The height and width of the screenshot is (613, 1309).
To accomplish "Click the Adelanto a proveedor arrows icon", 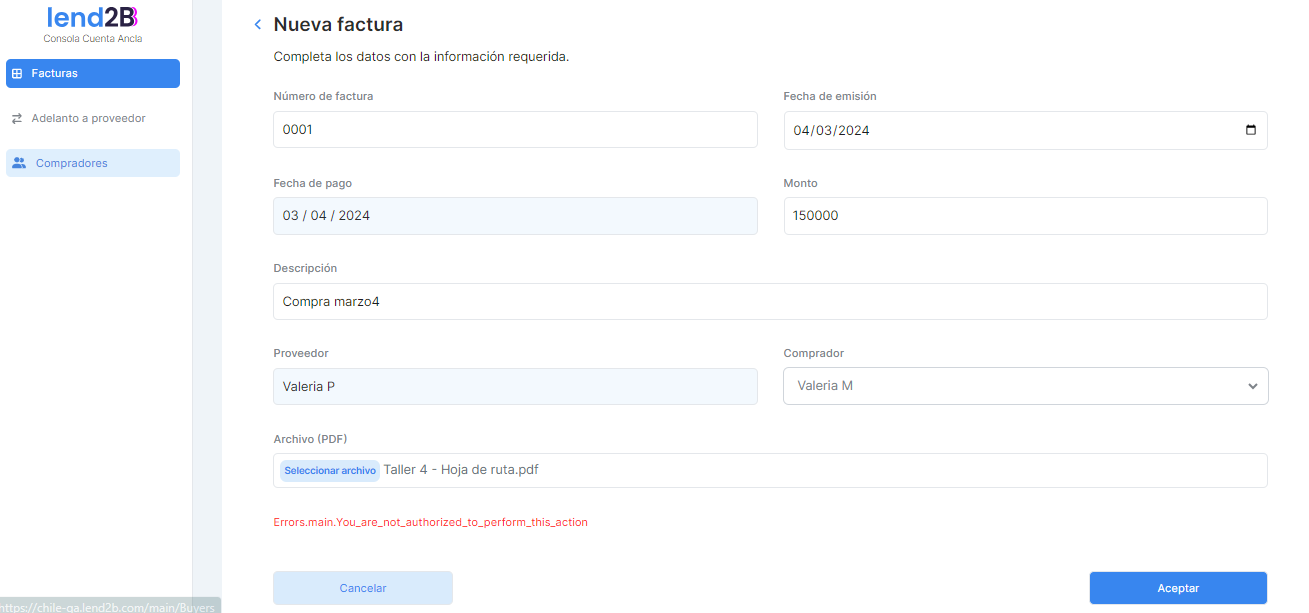I will click(x=17, y=119).
